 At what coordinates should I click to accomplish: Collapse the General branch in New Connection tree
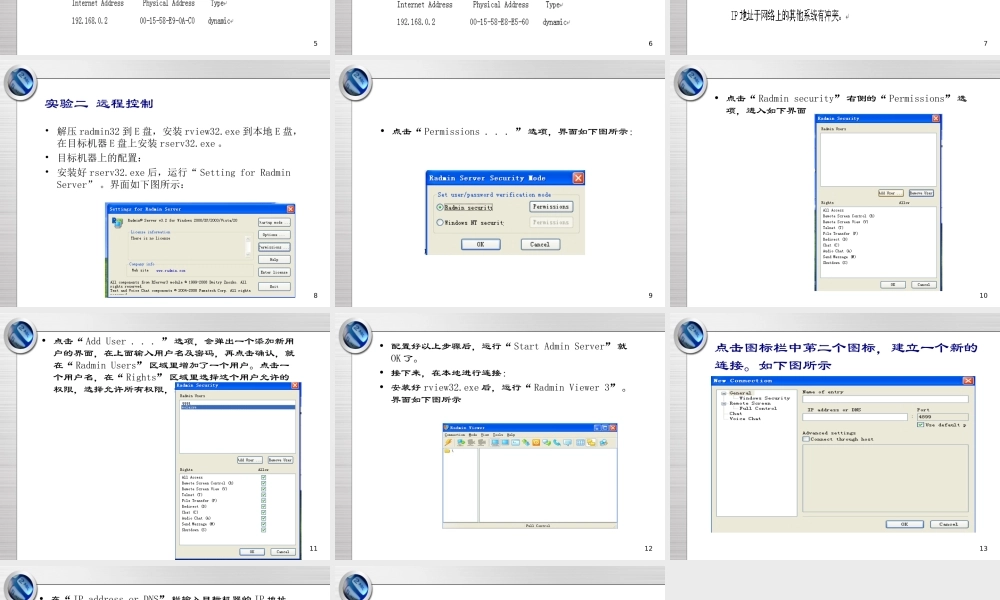point(724,392)
